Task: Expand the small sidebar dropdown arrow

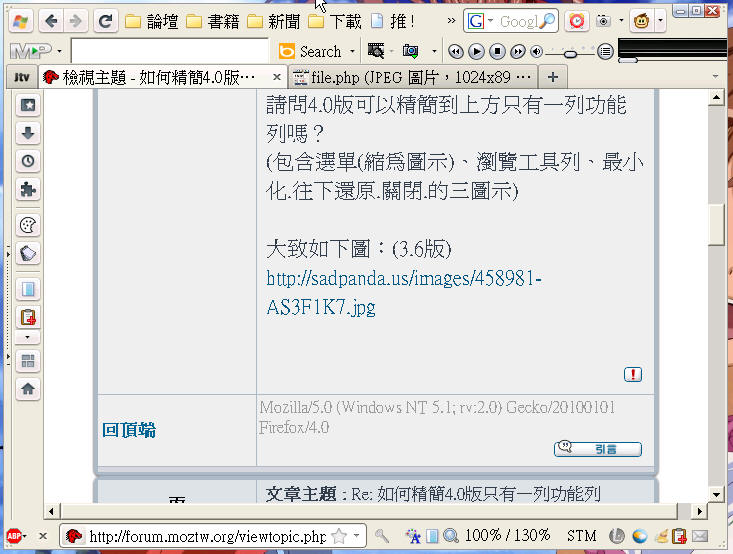Action: tap(28, 337)
